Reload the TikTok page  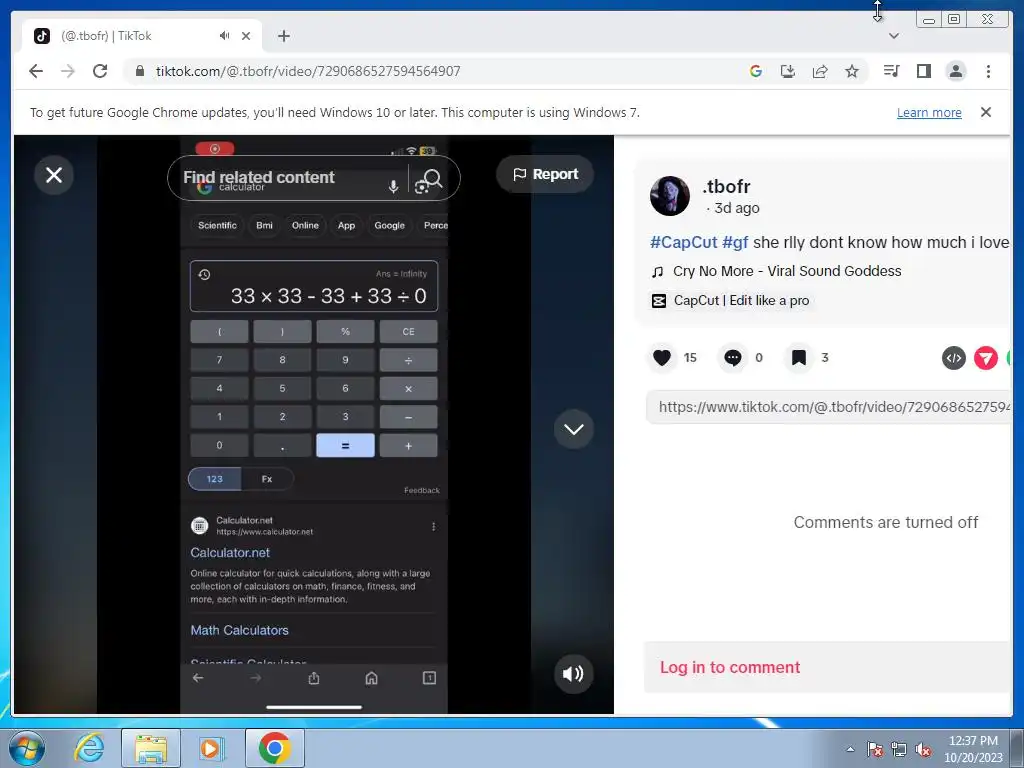point(100,71)
